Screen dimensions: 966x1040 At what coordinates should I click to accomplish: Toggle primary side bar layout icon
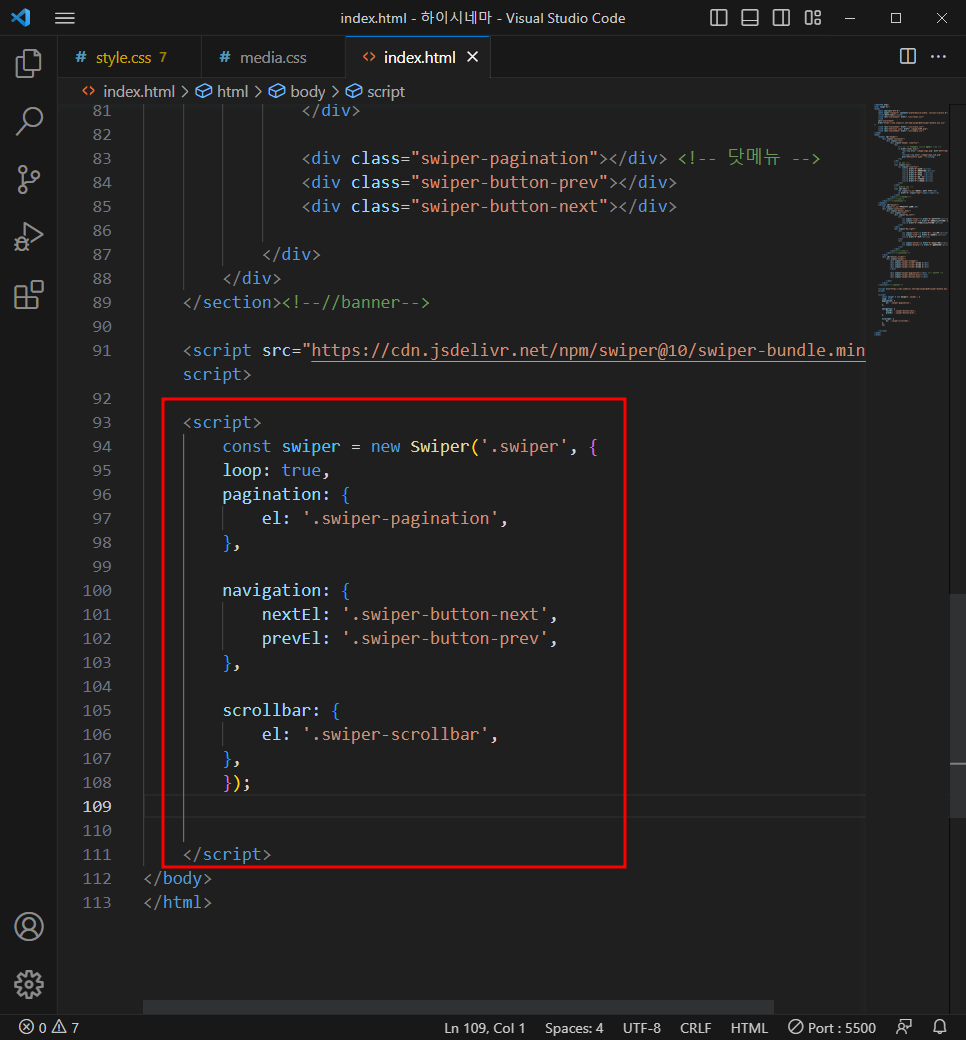click(x=719, y=18)
